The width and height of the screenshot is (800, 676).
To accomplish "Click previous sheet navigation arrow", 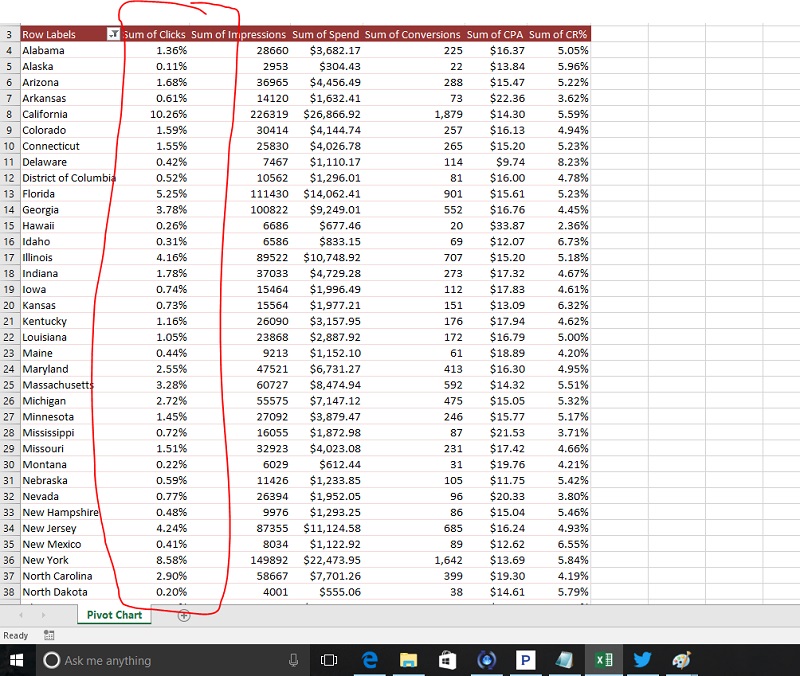I will click(x=21, y=615).
